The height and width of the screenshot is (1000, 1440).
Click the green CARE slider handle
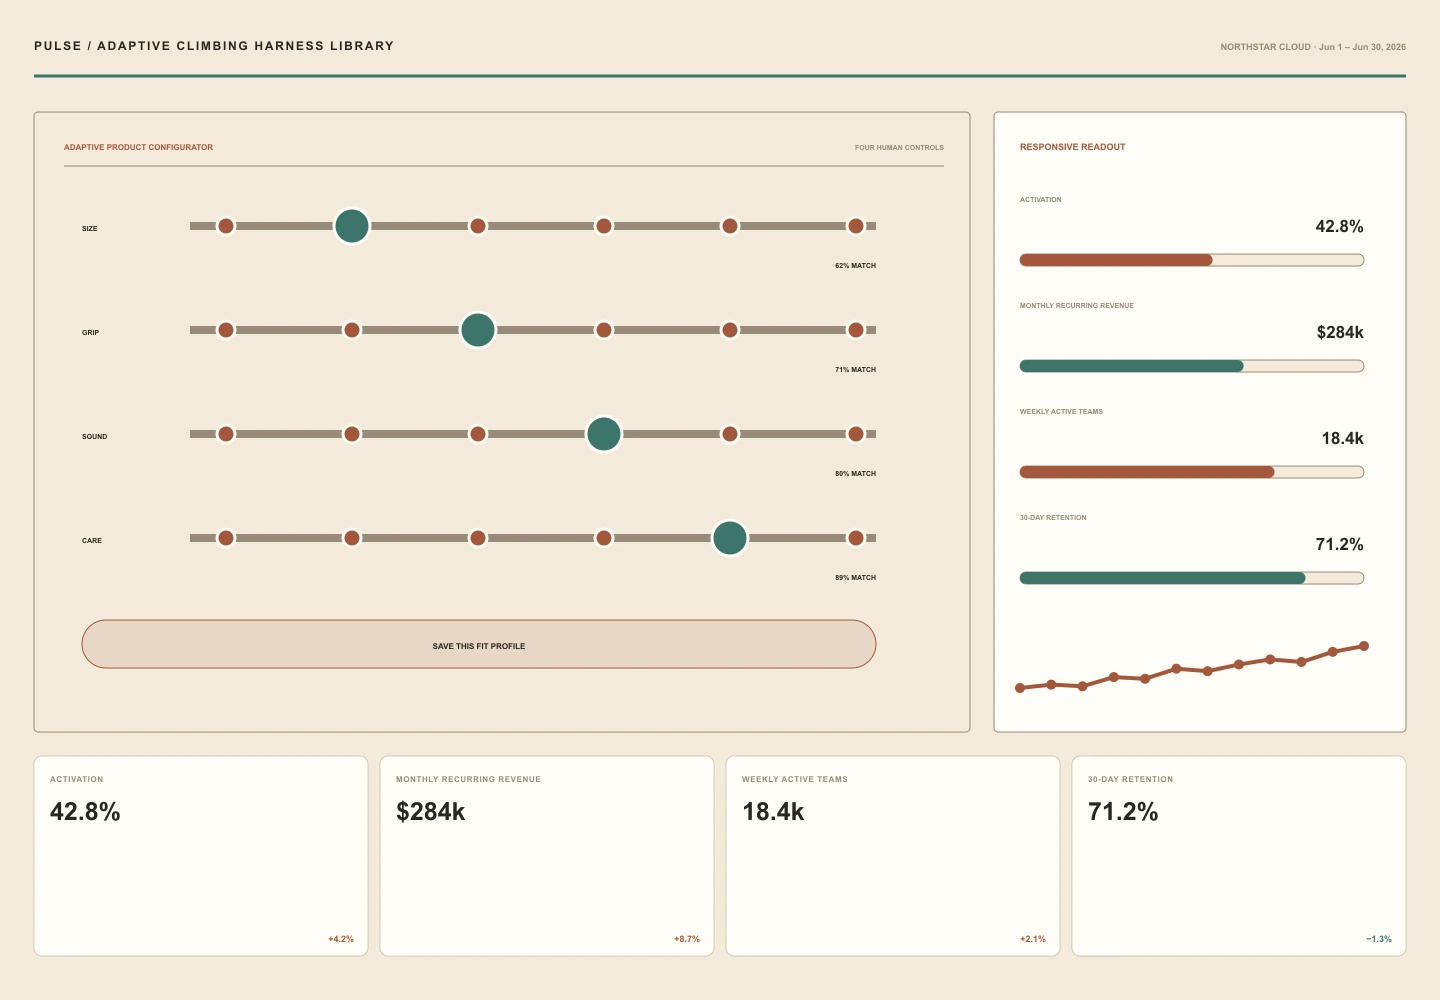tap(730, 538)
